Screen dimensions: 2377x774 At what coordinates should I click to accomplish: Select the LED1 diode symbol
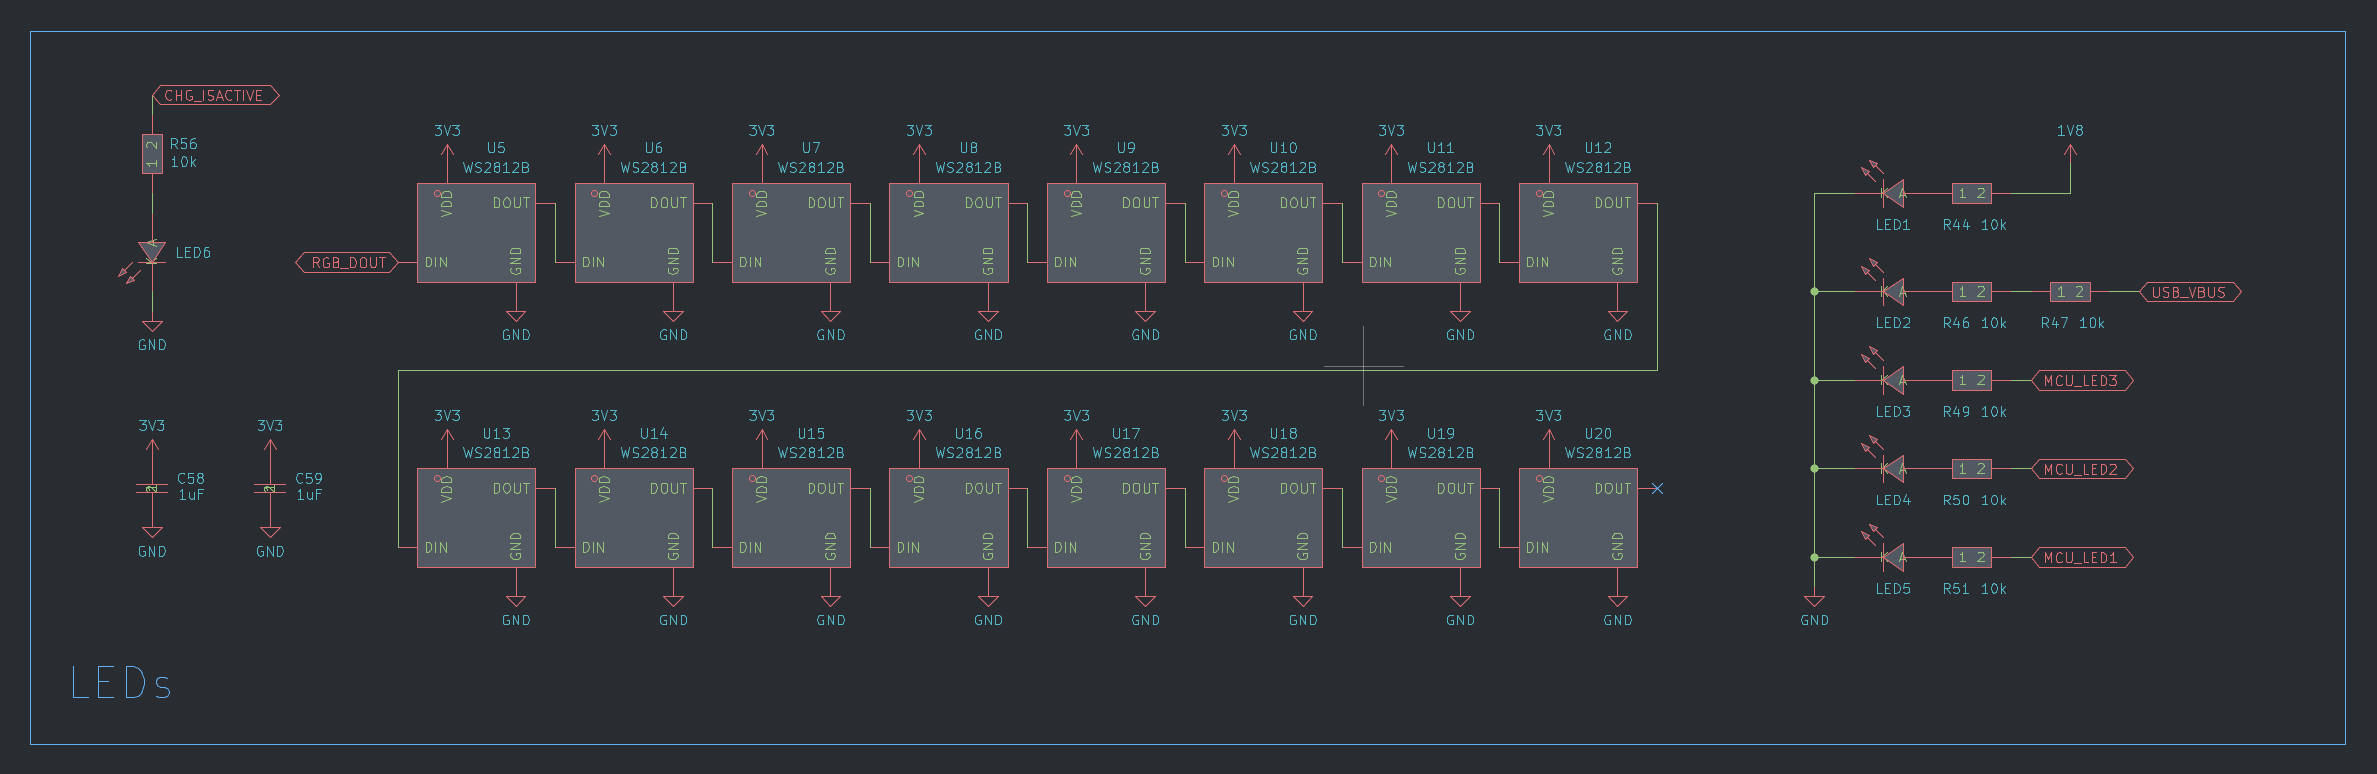(x=1892, y=193)
